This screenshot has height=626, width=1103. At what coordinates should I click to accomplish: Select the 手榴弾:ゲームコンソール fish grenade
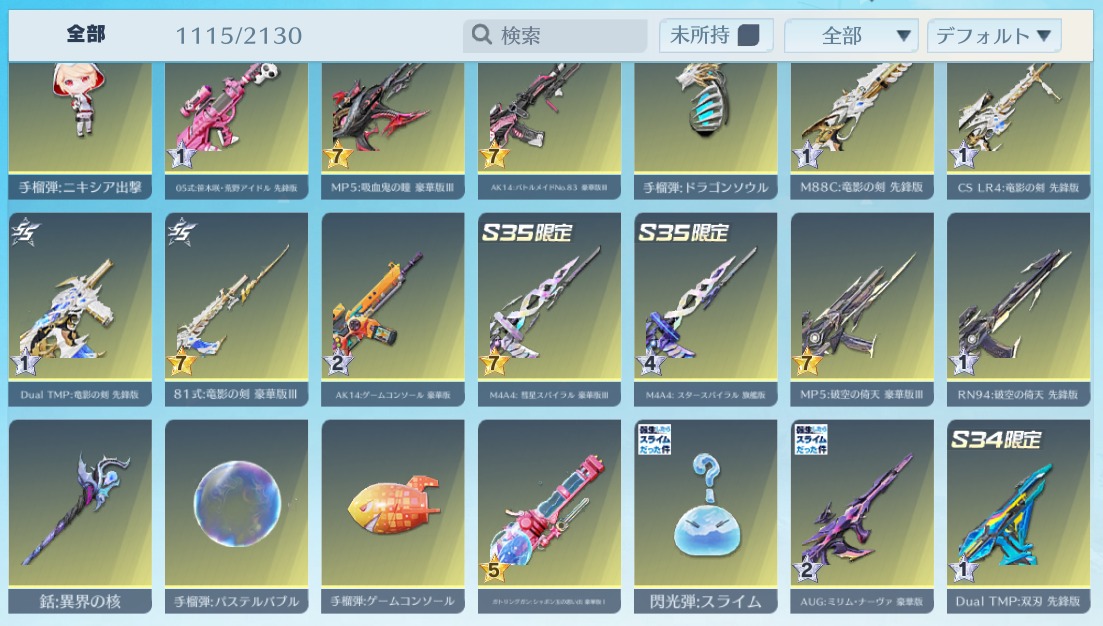[x=393, y=517]
